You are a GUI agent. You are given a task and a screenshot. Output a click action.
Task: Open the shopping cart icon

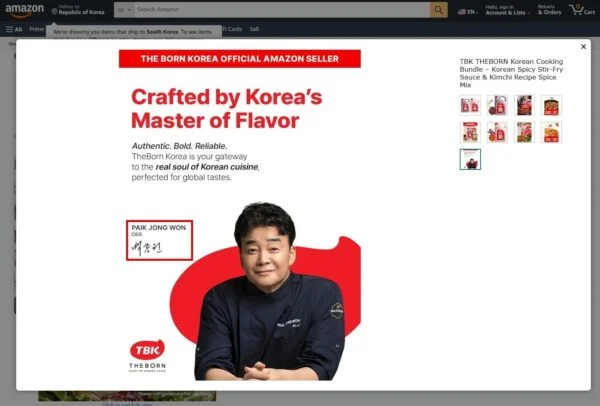pyautogui.click(x=582, y=10)
